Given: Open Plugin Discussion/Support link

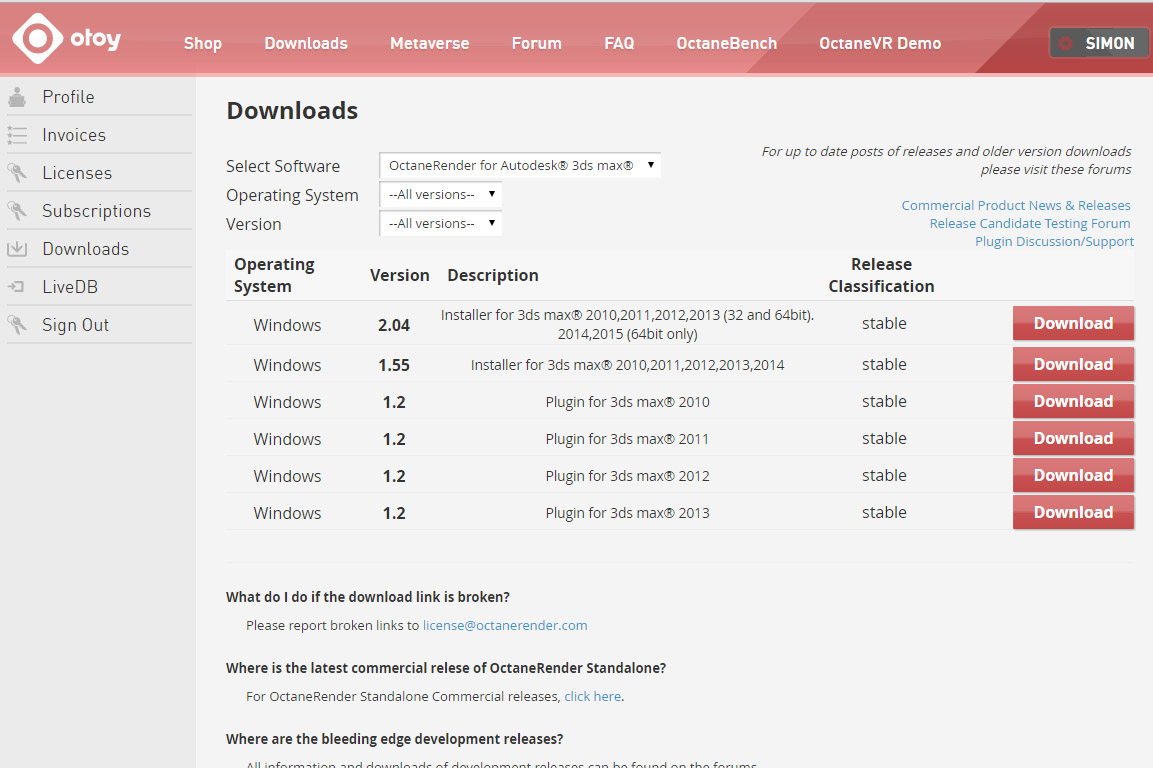Looking at the screenshot, I should (1054, 241).
